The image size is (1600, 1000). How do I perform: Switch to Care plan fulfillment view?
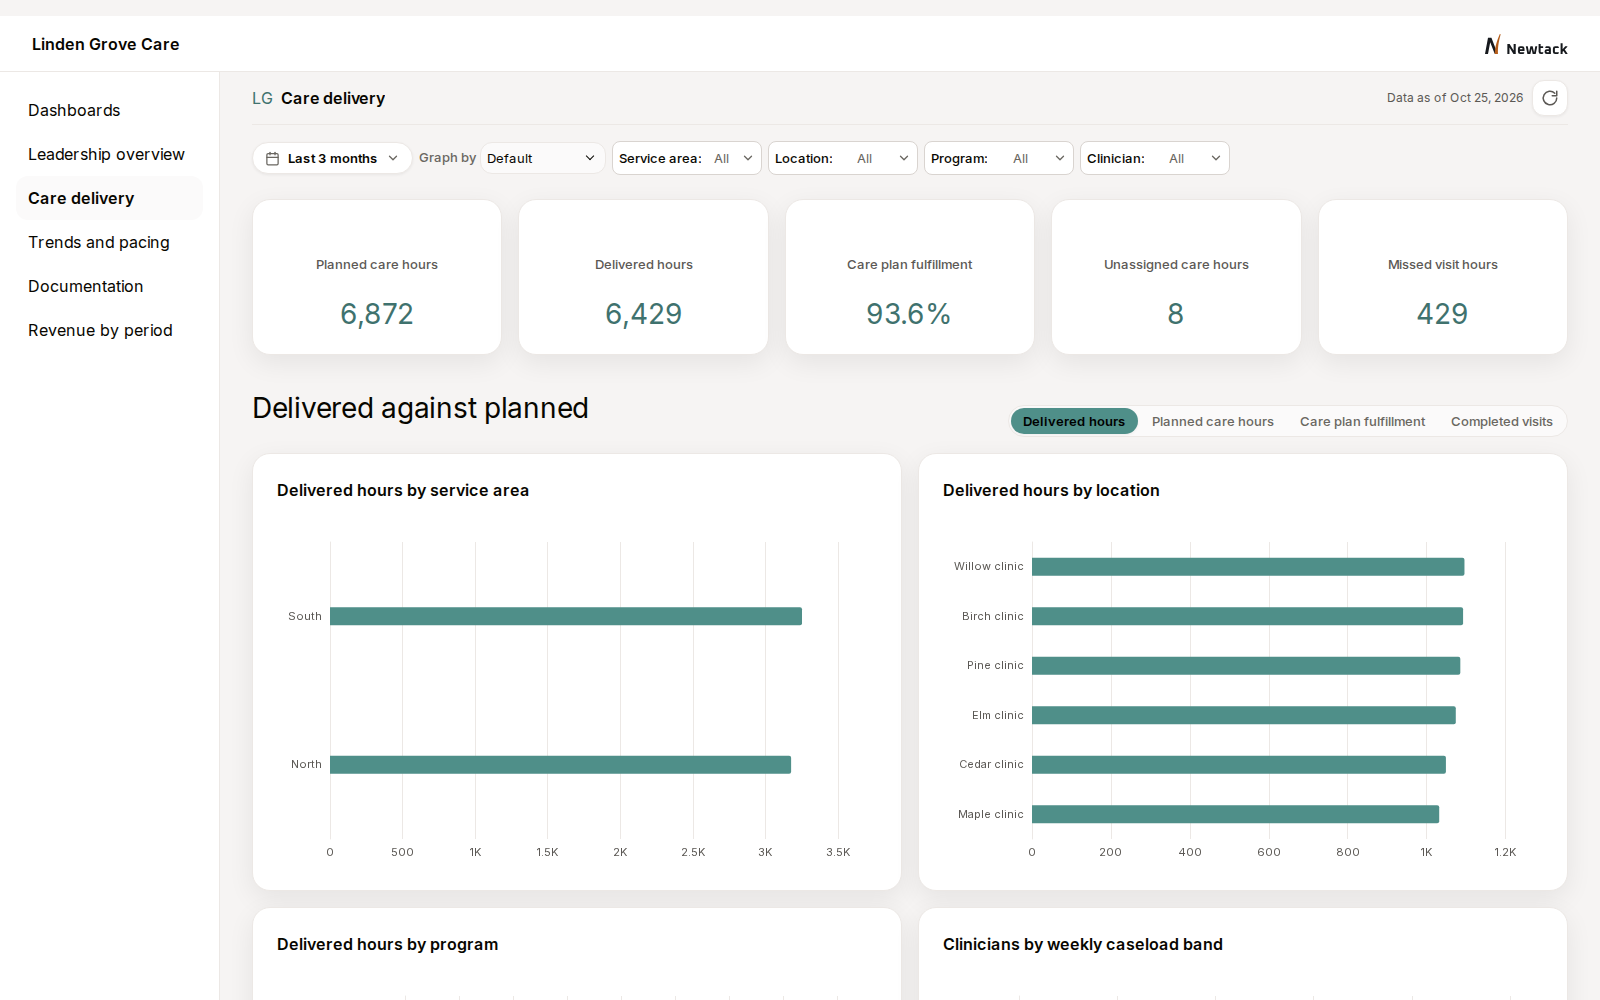tap(1362, 421)
